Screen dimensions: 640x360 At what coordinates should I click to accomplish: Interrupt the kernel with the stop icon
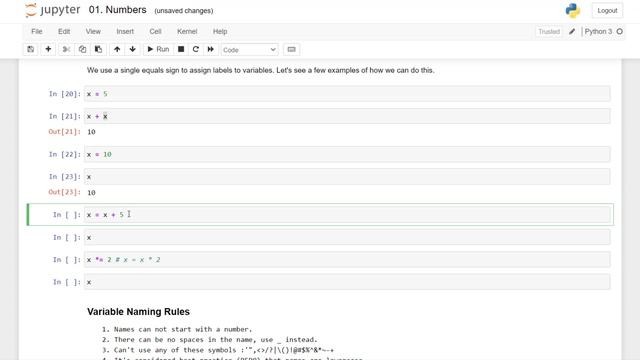pyautogui.click(x=181, y=49)
